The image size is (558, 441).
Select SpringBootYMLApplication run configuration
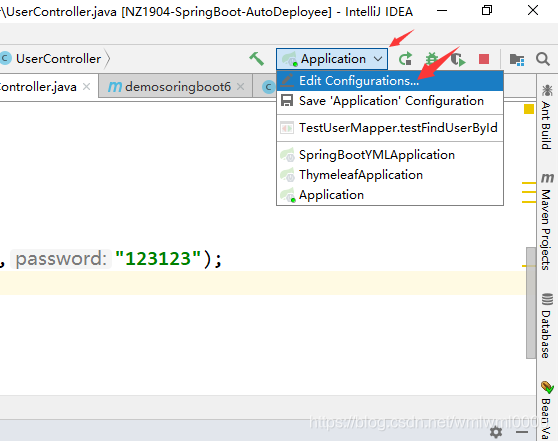point(390,155)
